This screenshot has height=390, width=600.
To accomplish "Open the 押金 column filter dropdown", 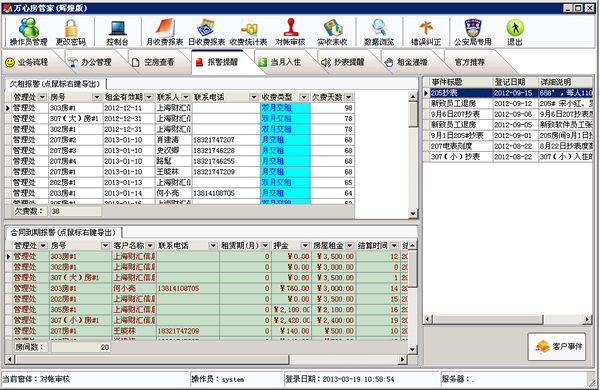I will pyautogui.click(x=305, y=246).
